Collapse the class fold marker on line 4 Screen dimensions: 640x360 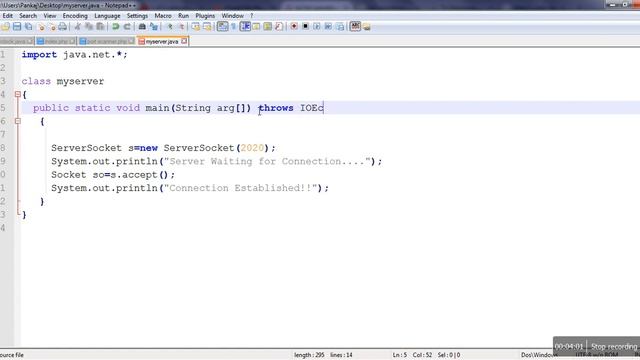coord(18,94)
